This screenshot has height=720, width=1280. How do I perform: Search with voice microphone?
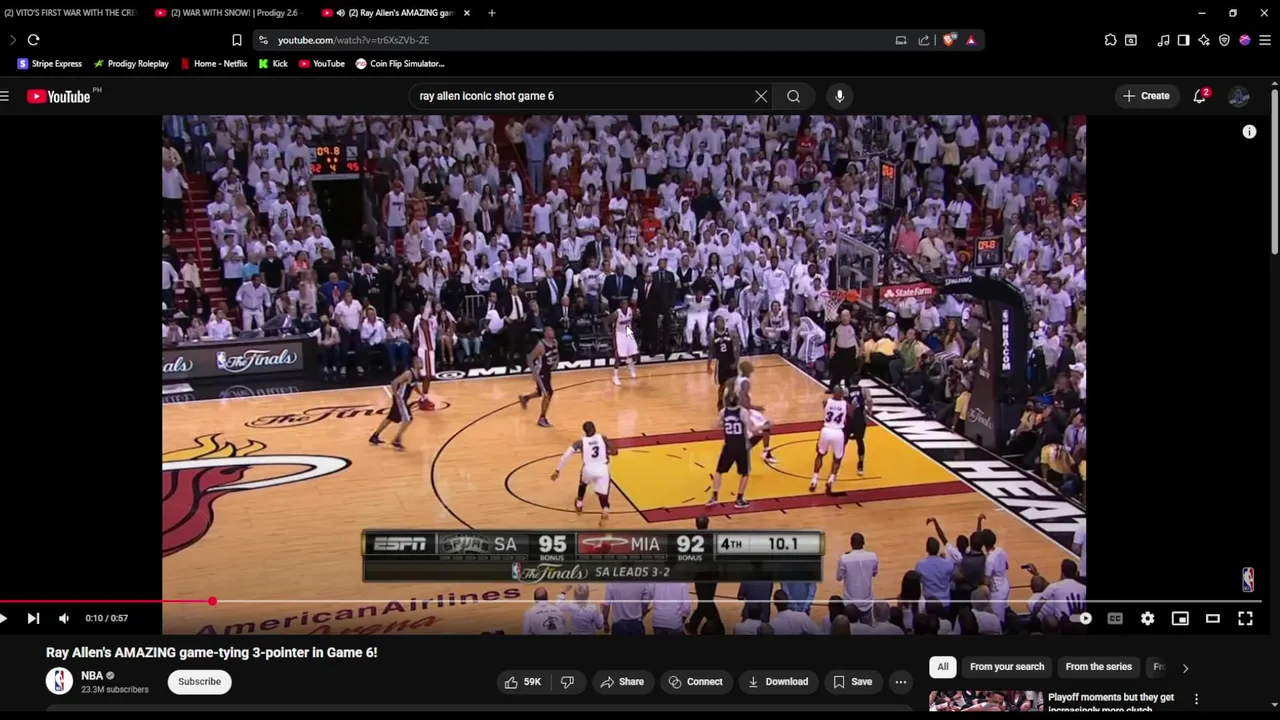pyautogui.click(x=839, y=96)
